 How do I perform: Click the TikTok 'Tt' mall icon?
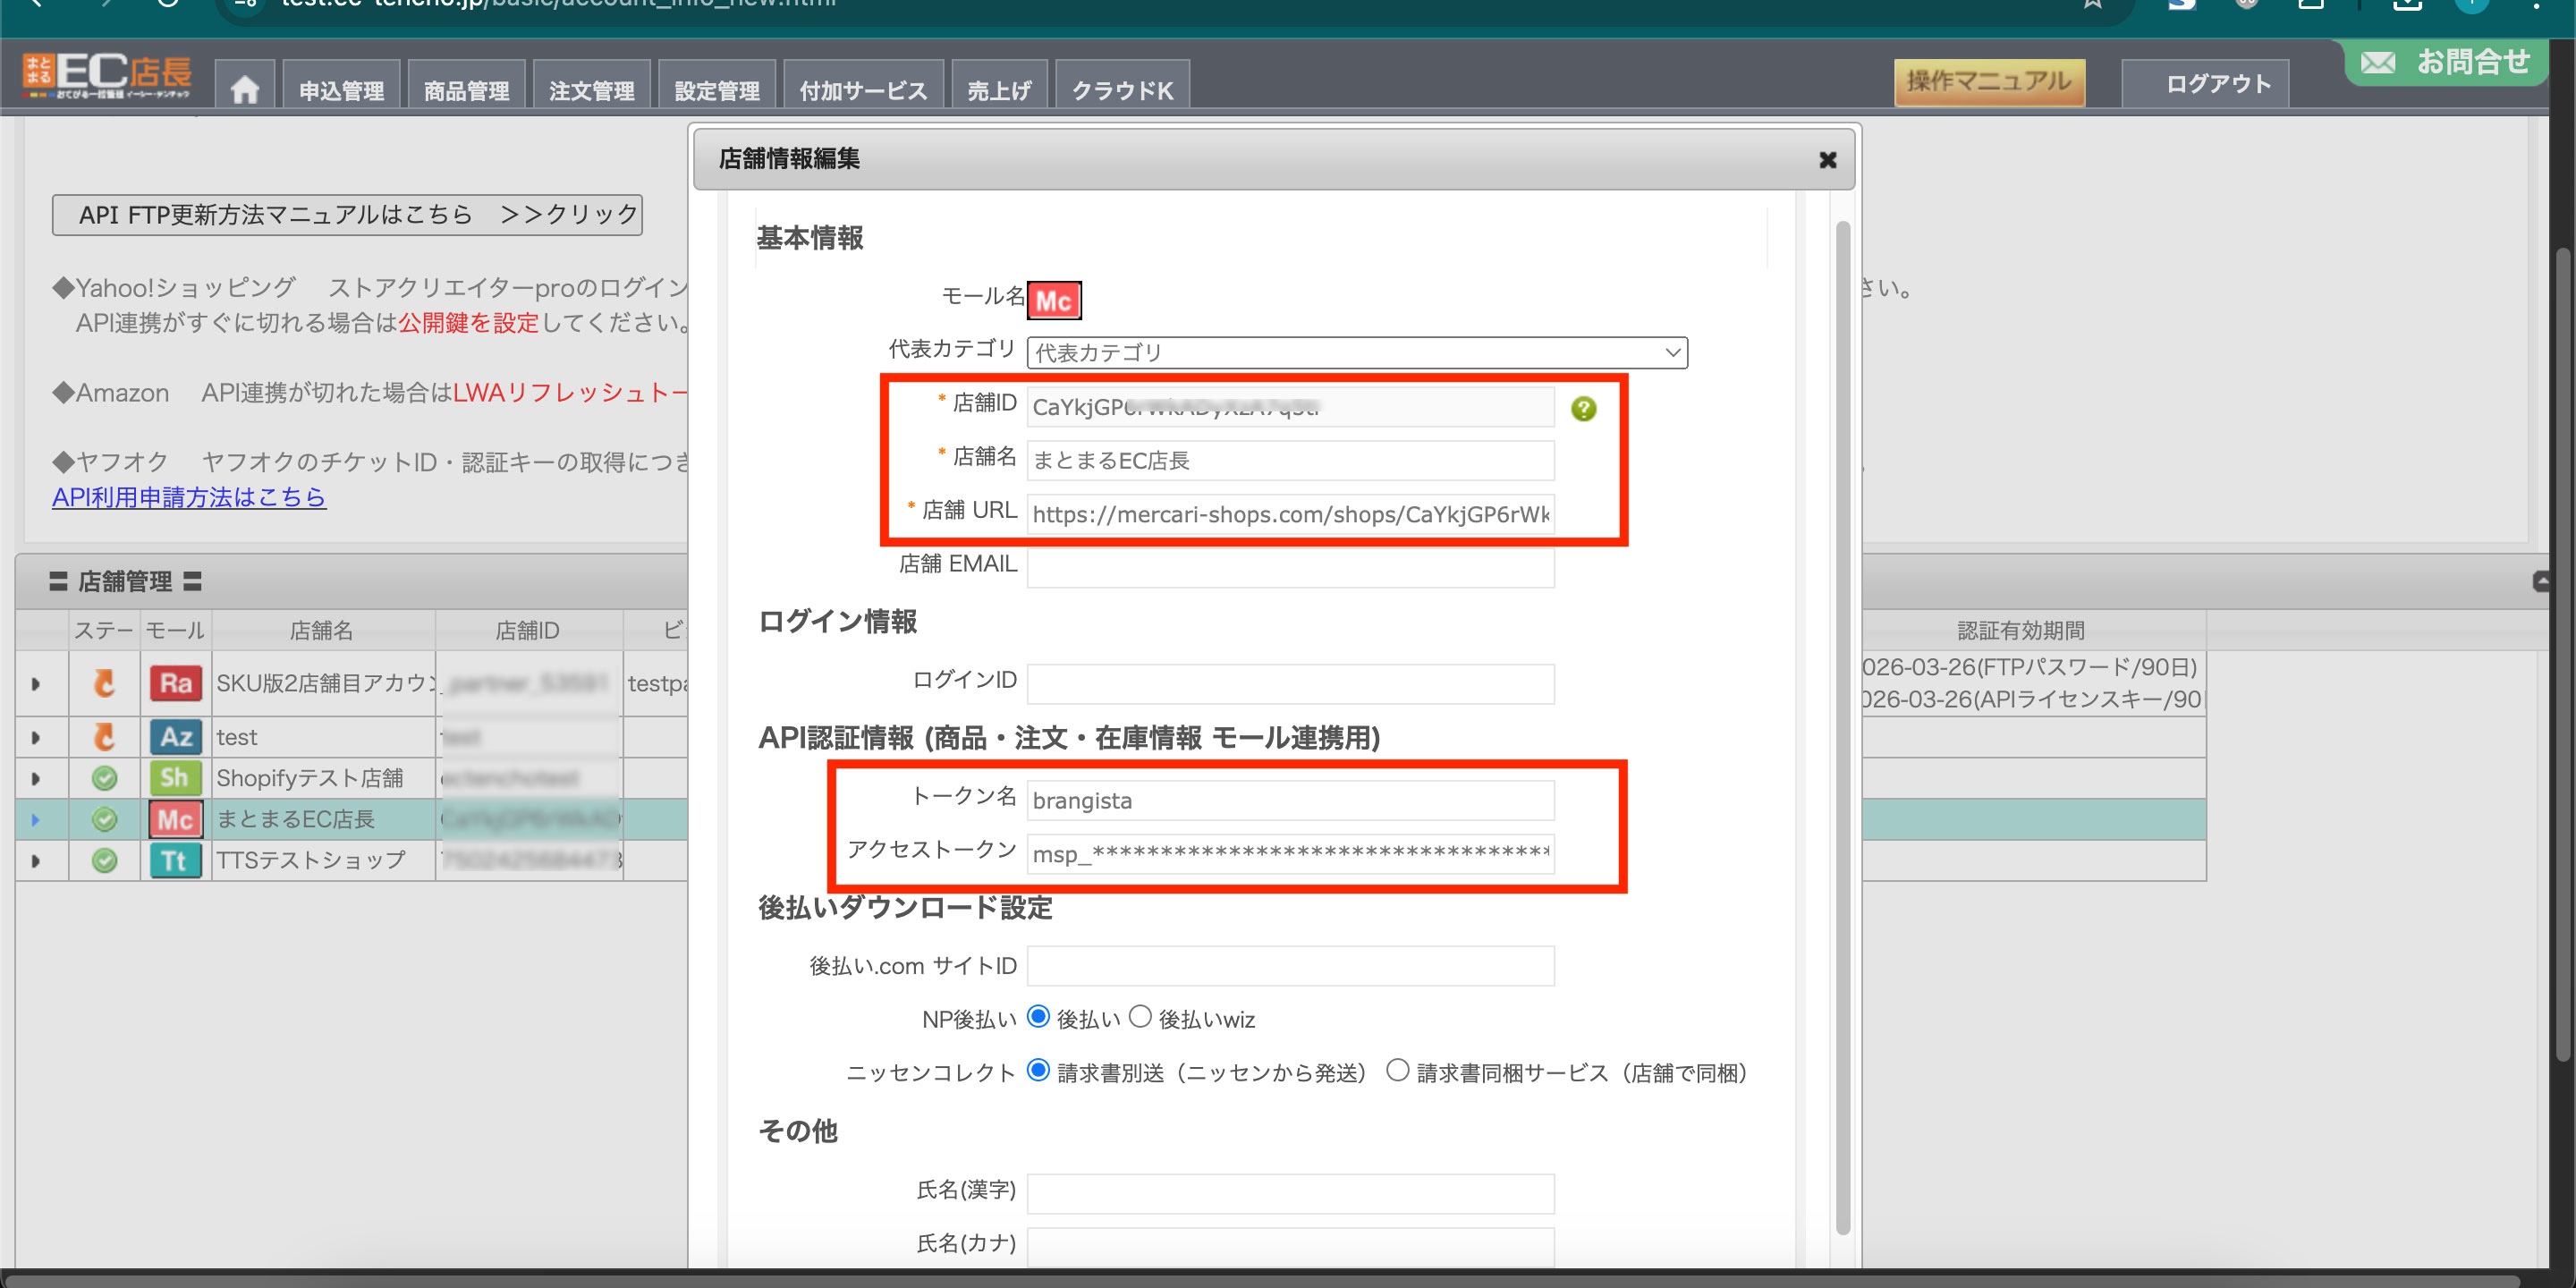[x=175, y=860]
